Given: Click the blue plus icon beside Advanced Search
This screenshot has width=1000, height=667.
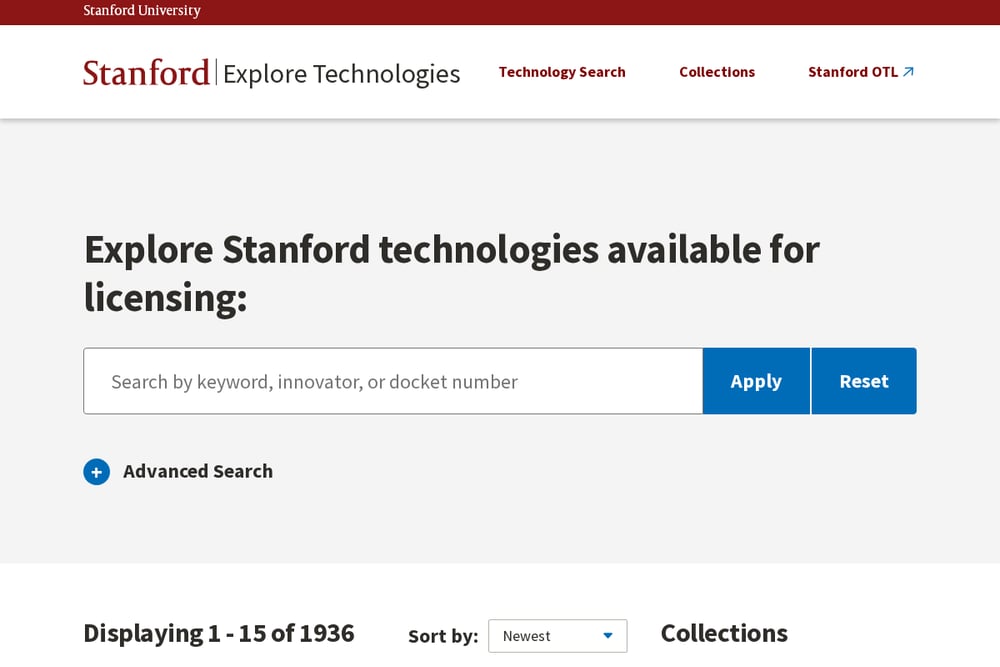Looking at the screenshot, I should tap(96, 472).
